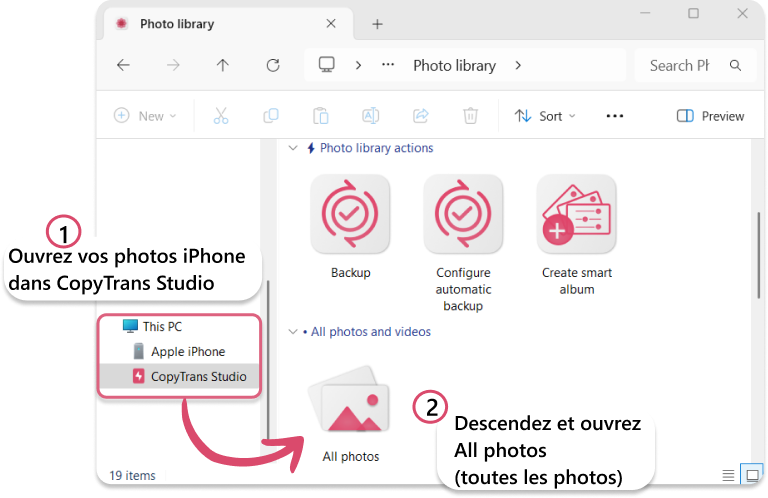Open the Sort dropdown menu

coord(545,116)
